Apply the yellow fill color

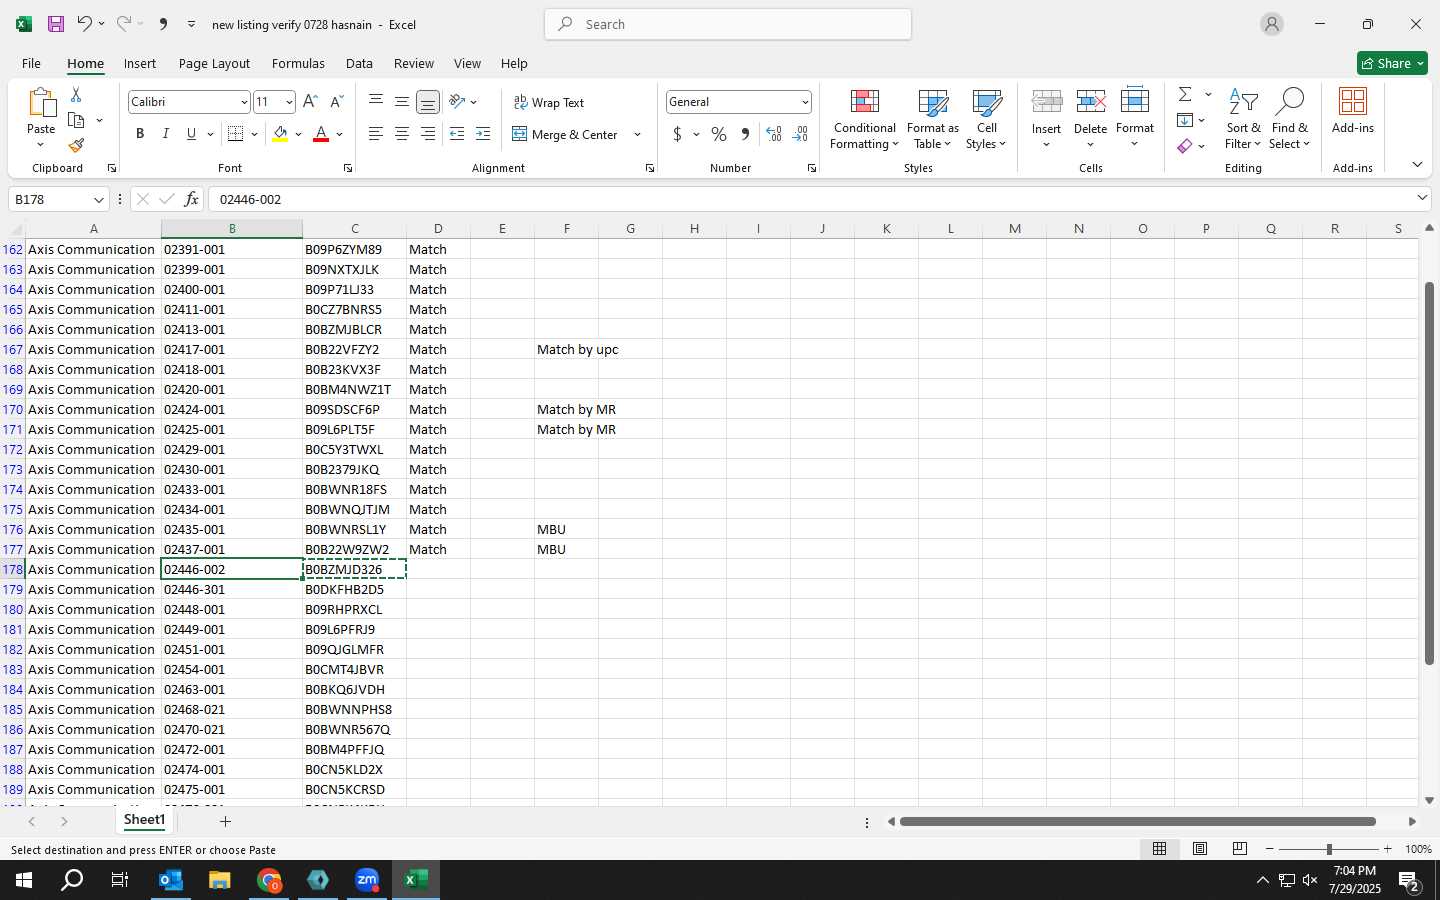tap(280, 134)
